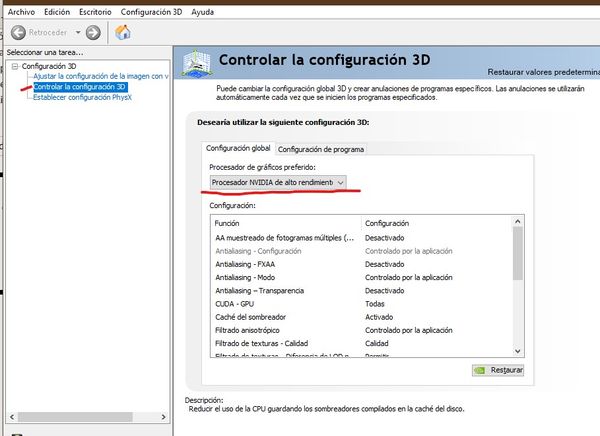Click Restaurar valores predeterminados link
The width and height of the screenshot is (600, 436).
pyautogui.click(x=543, y=72)
